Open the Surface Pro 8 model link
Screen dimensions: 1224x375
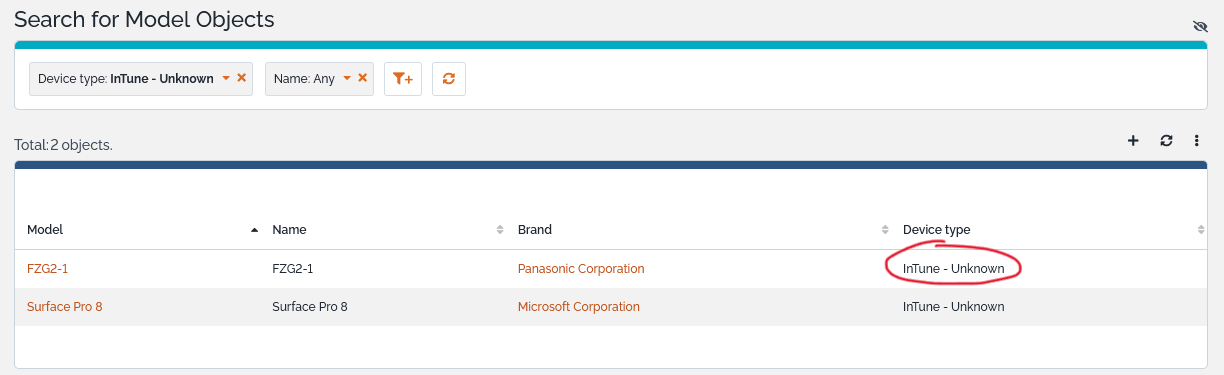pos(65,307)
